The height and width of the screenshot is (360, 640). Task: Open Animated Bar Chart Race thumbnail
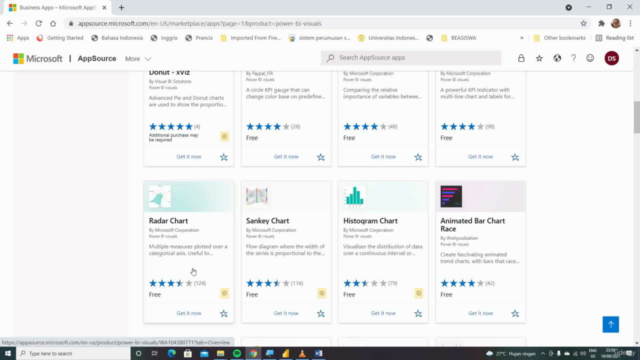[x=451, y=196]
